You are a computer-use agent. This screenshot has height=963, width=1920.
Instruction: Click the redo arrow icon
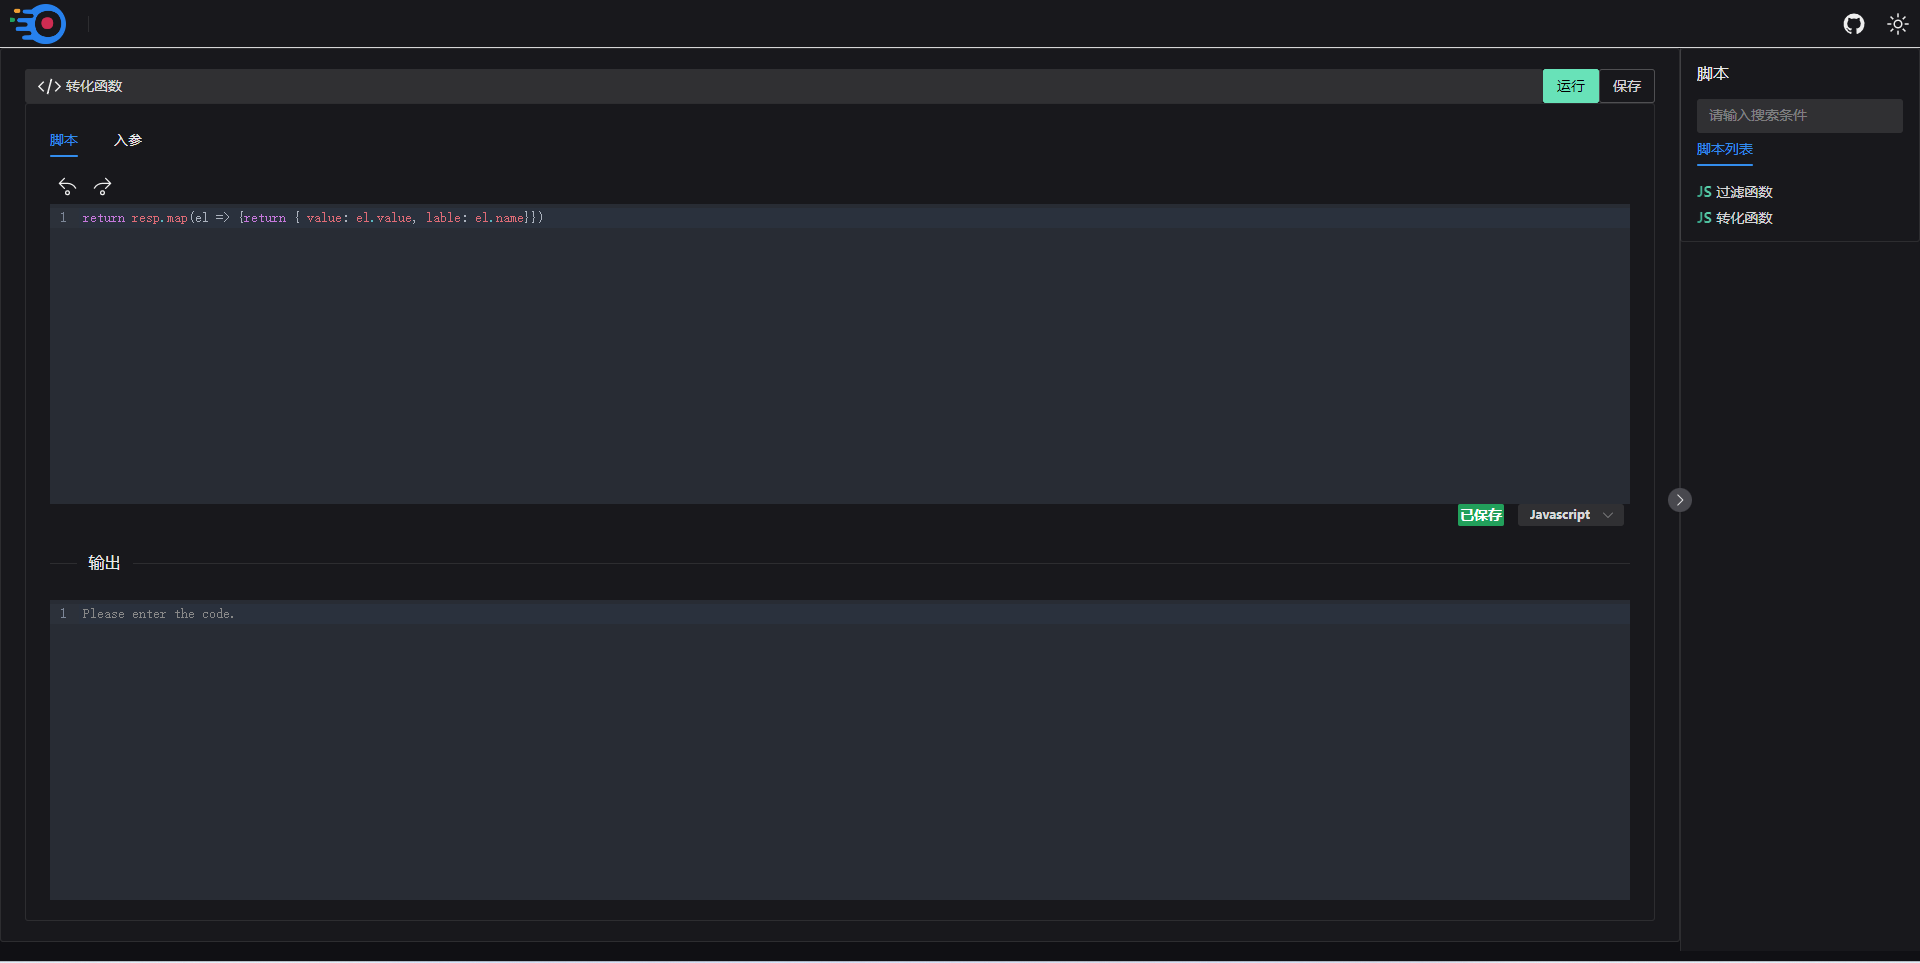point(102,186)
